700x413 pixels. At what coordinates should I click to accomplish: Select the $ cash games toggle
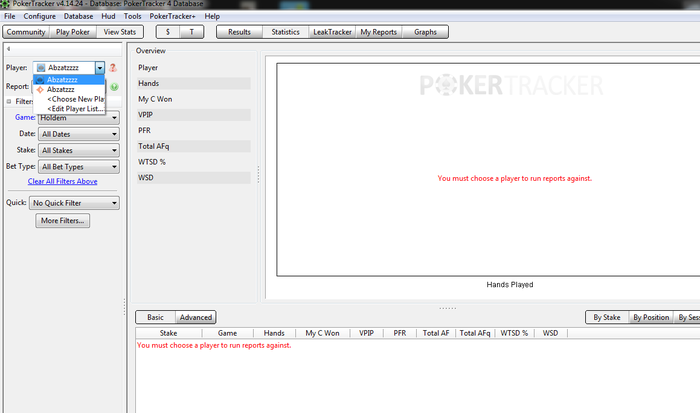168,32
